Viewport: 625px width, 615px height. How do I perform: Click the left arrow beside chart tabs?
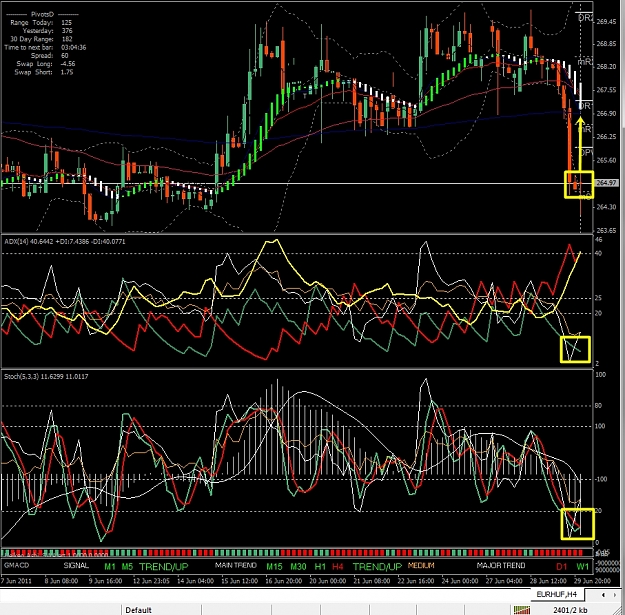(603, 595)
